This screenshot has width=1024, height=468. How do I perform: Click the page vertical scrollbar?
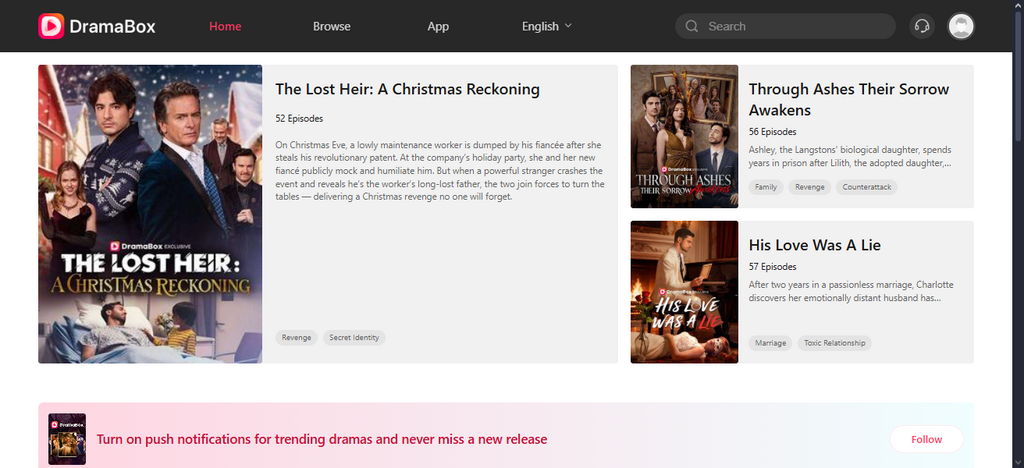coord(1019,234)
